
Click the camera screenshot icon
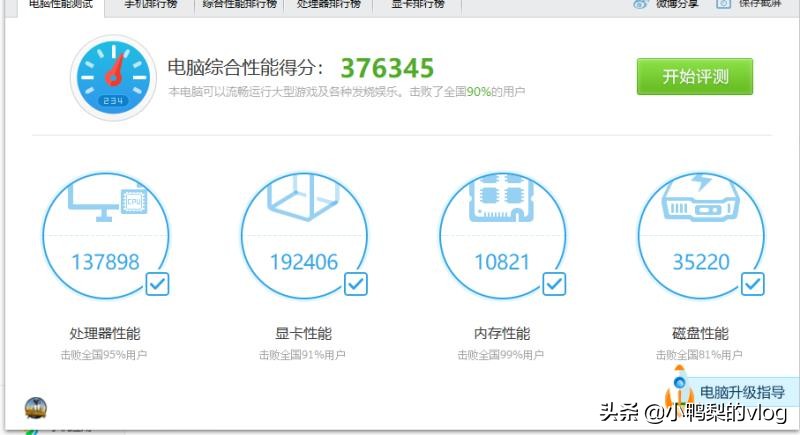(x=723, y=5)
